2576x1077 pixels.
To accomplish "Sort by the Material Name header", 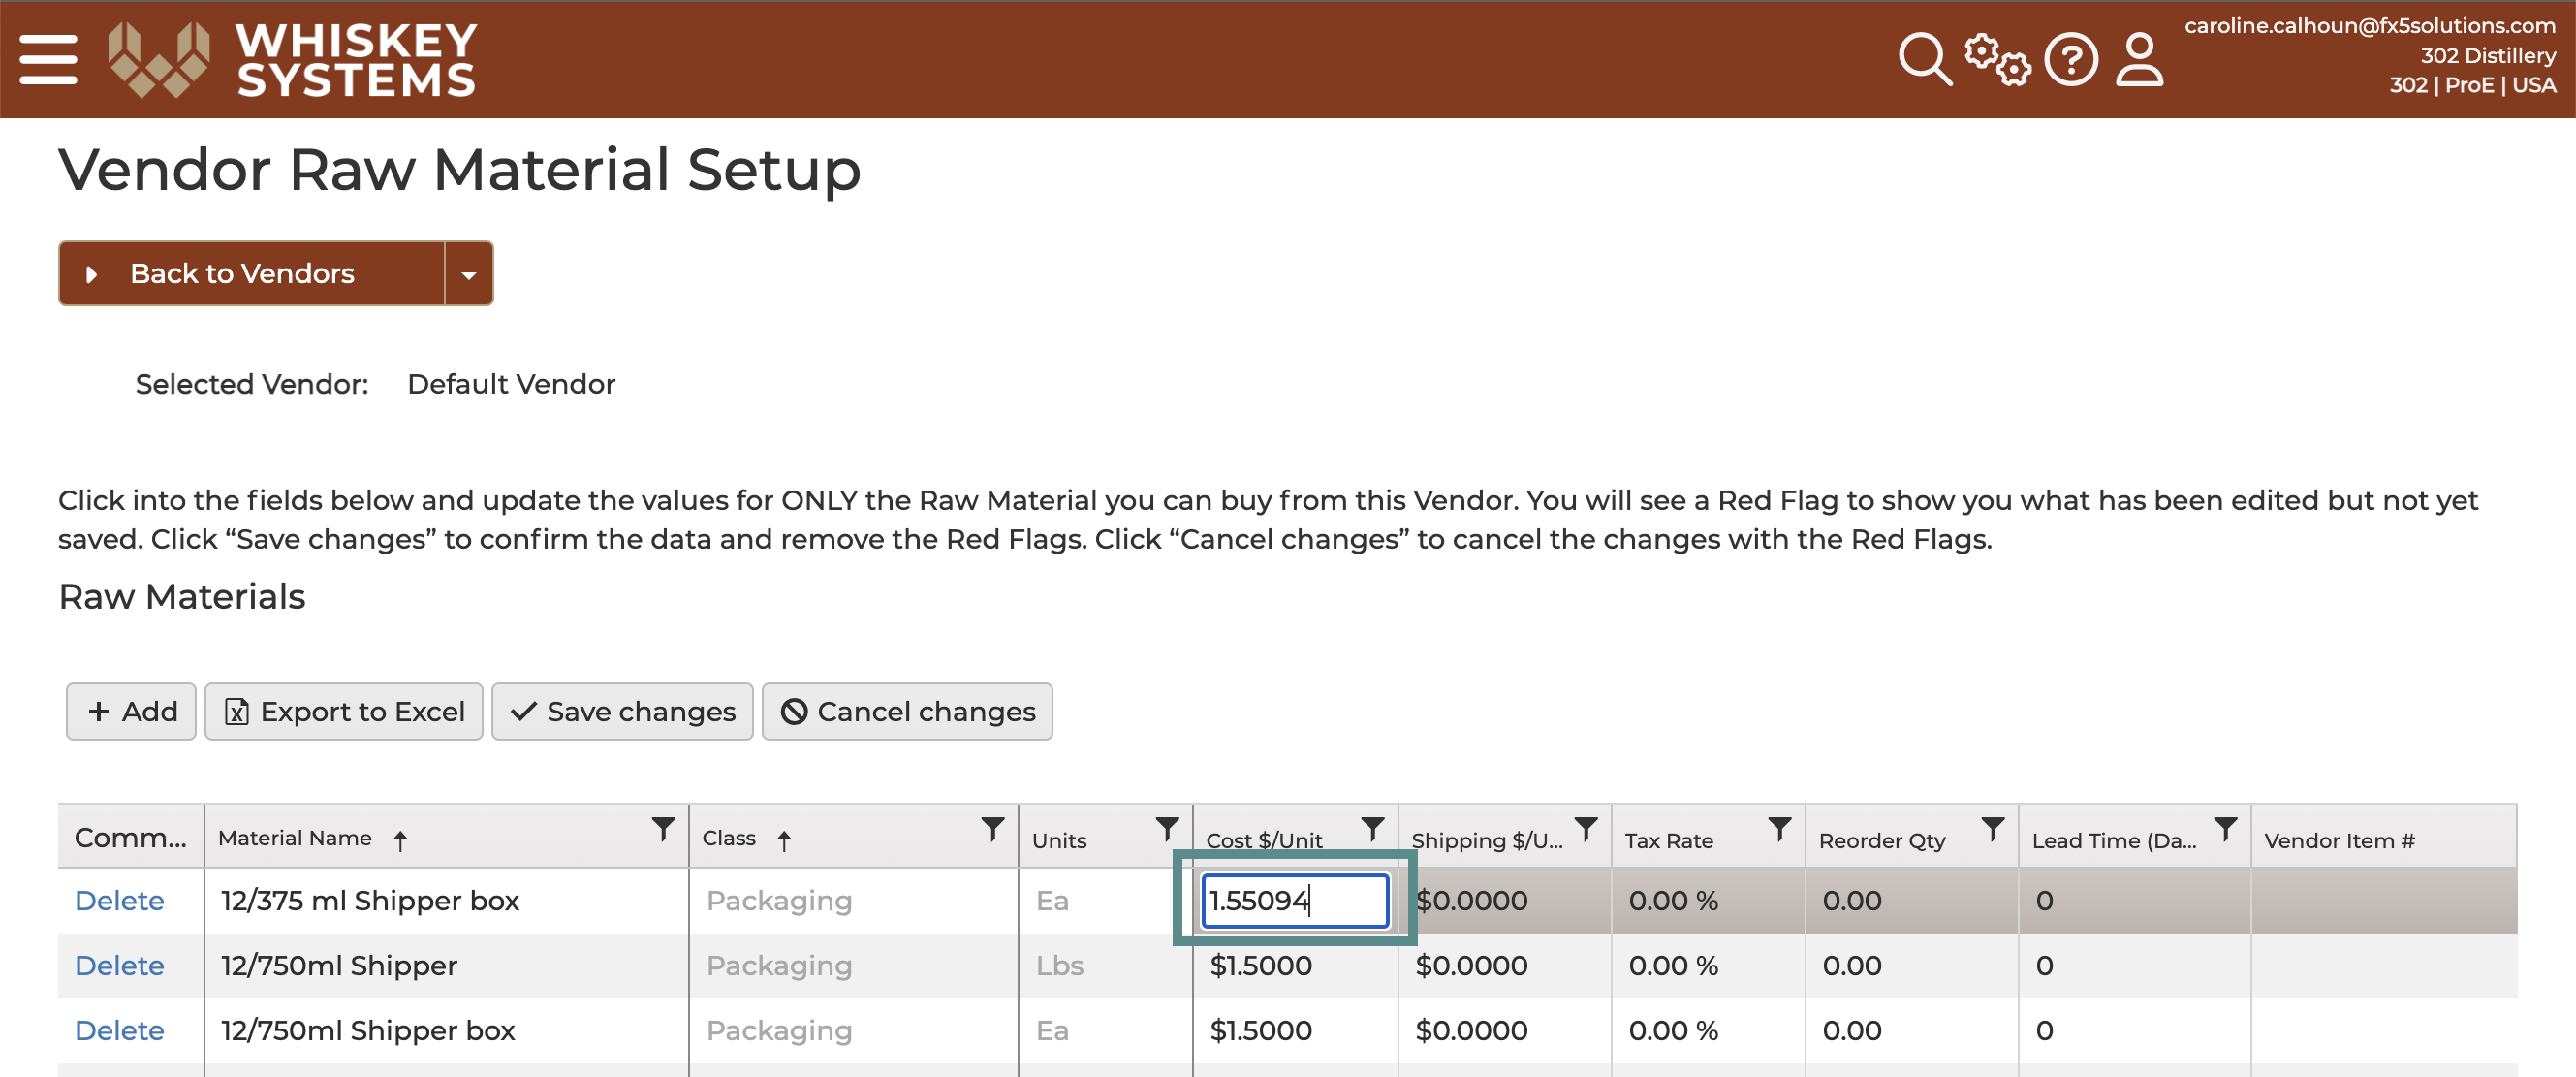I will click(x=295, y=839).
